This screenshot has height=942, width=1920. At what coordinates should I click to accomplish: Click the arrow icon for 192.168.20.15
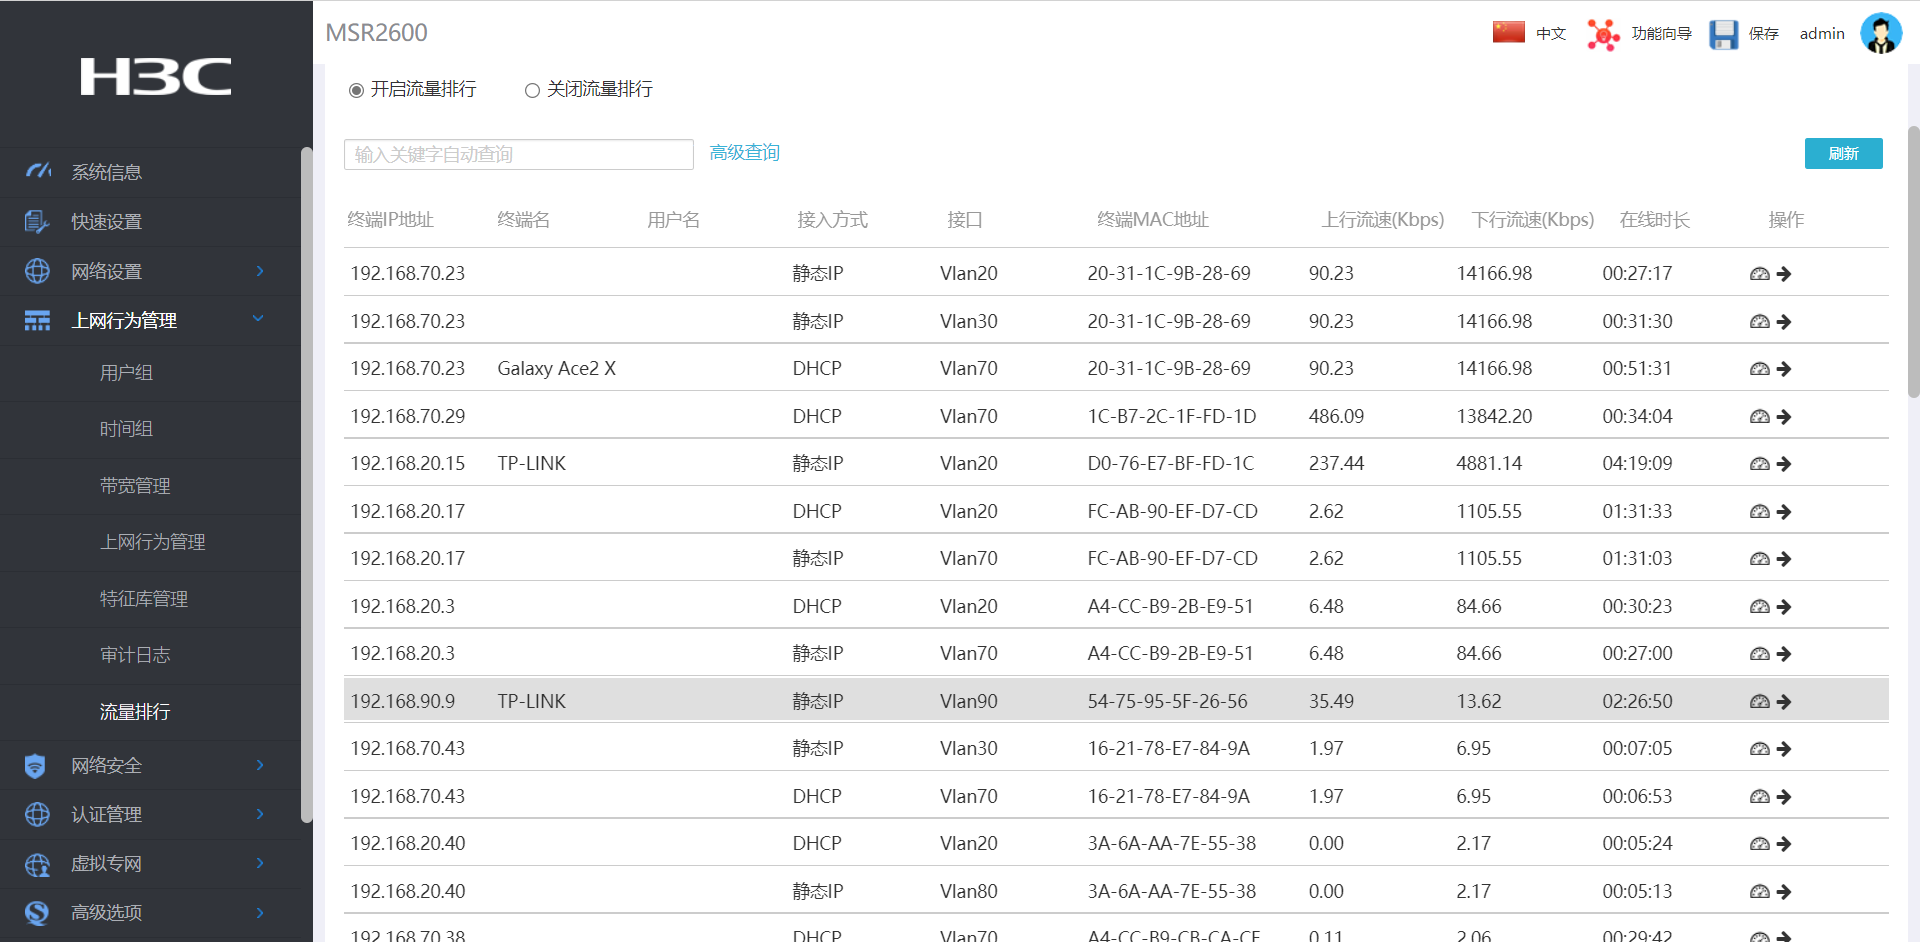(x=1784, y=464)
